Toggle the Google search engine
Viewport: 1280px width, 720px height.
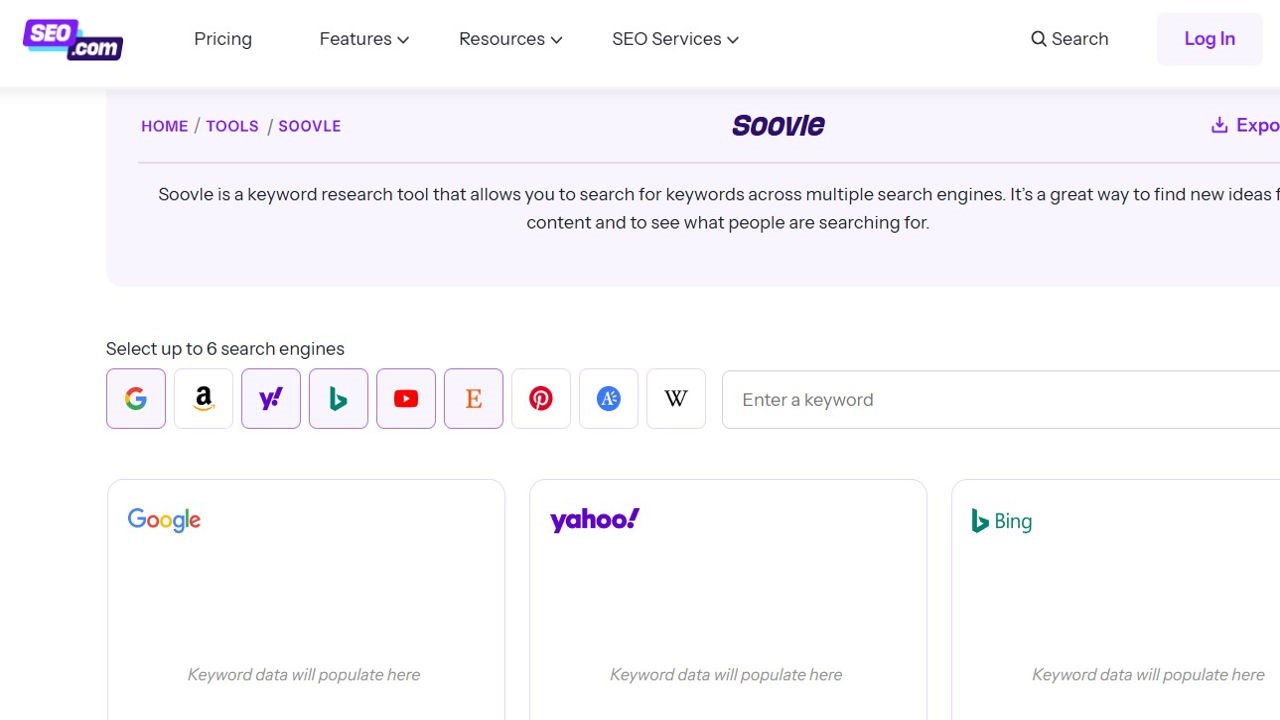136,398
